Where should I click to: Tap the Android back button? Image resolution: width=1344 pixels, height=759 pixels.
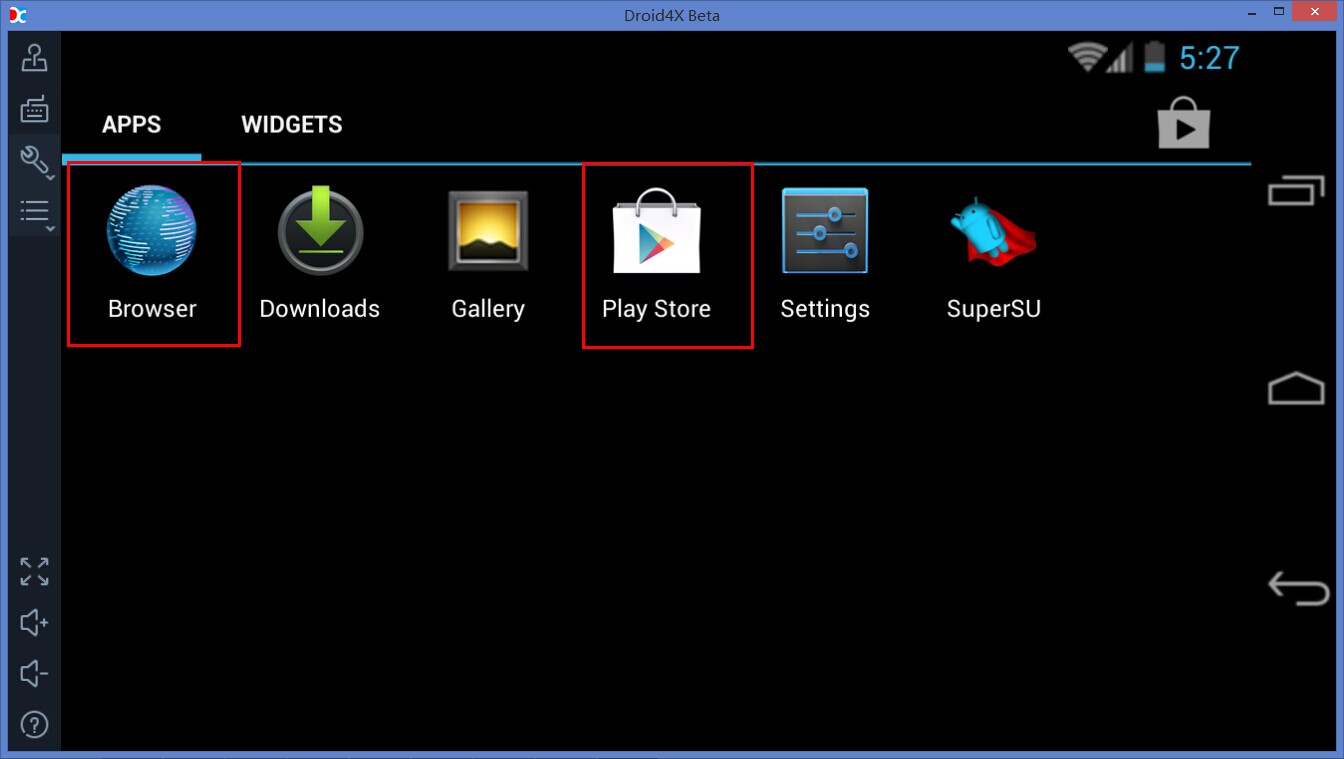tap(1297, 588)
